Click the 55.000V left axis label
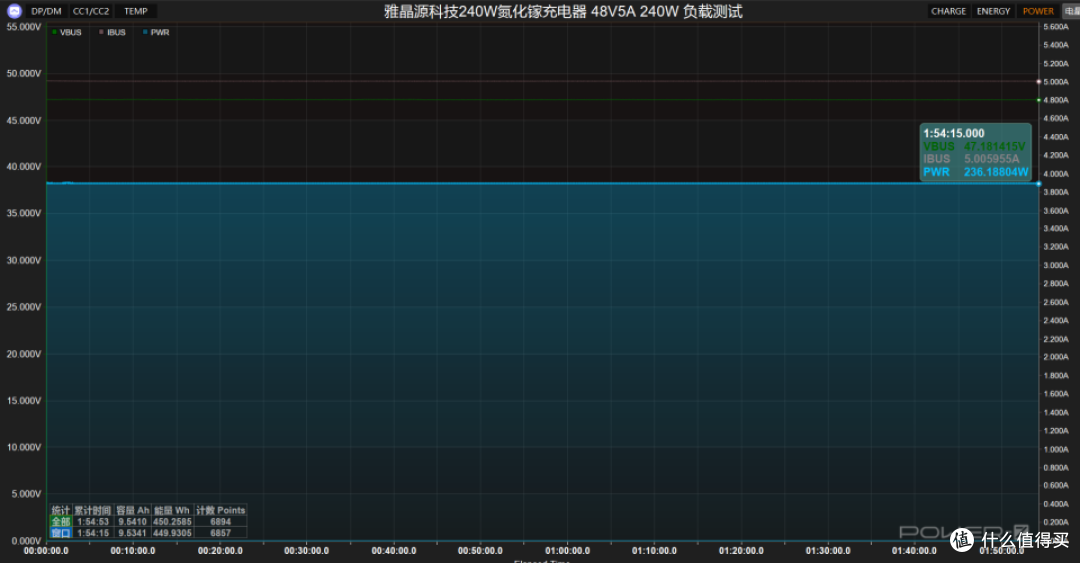Screen dimensions: 1080x563 (24, 27)
